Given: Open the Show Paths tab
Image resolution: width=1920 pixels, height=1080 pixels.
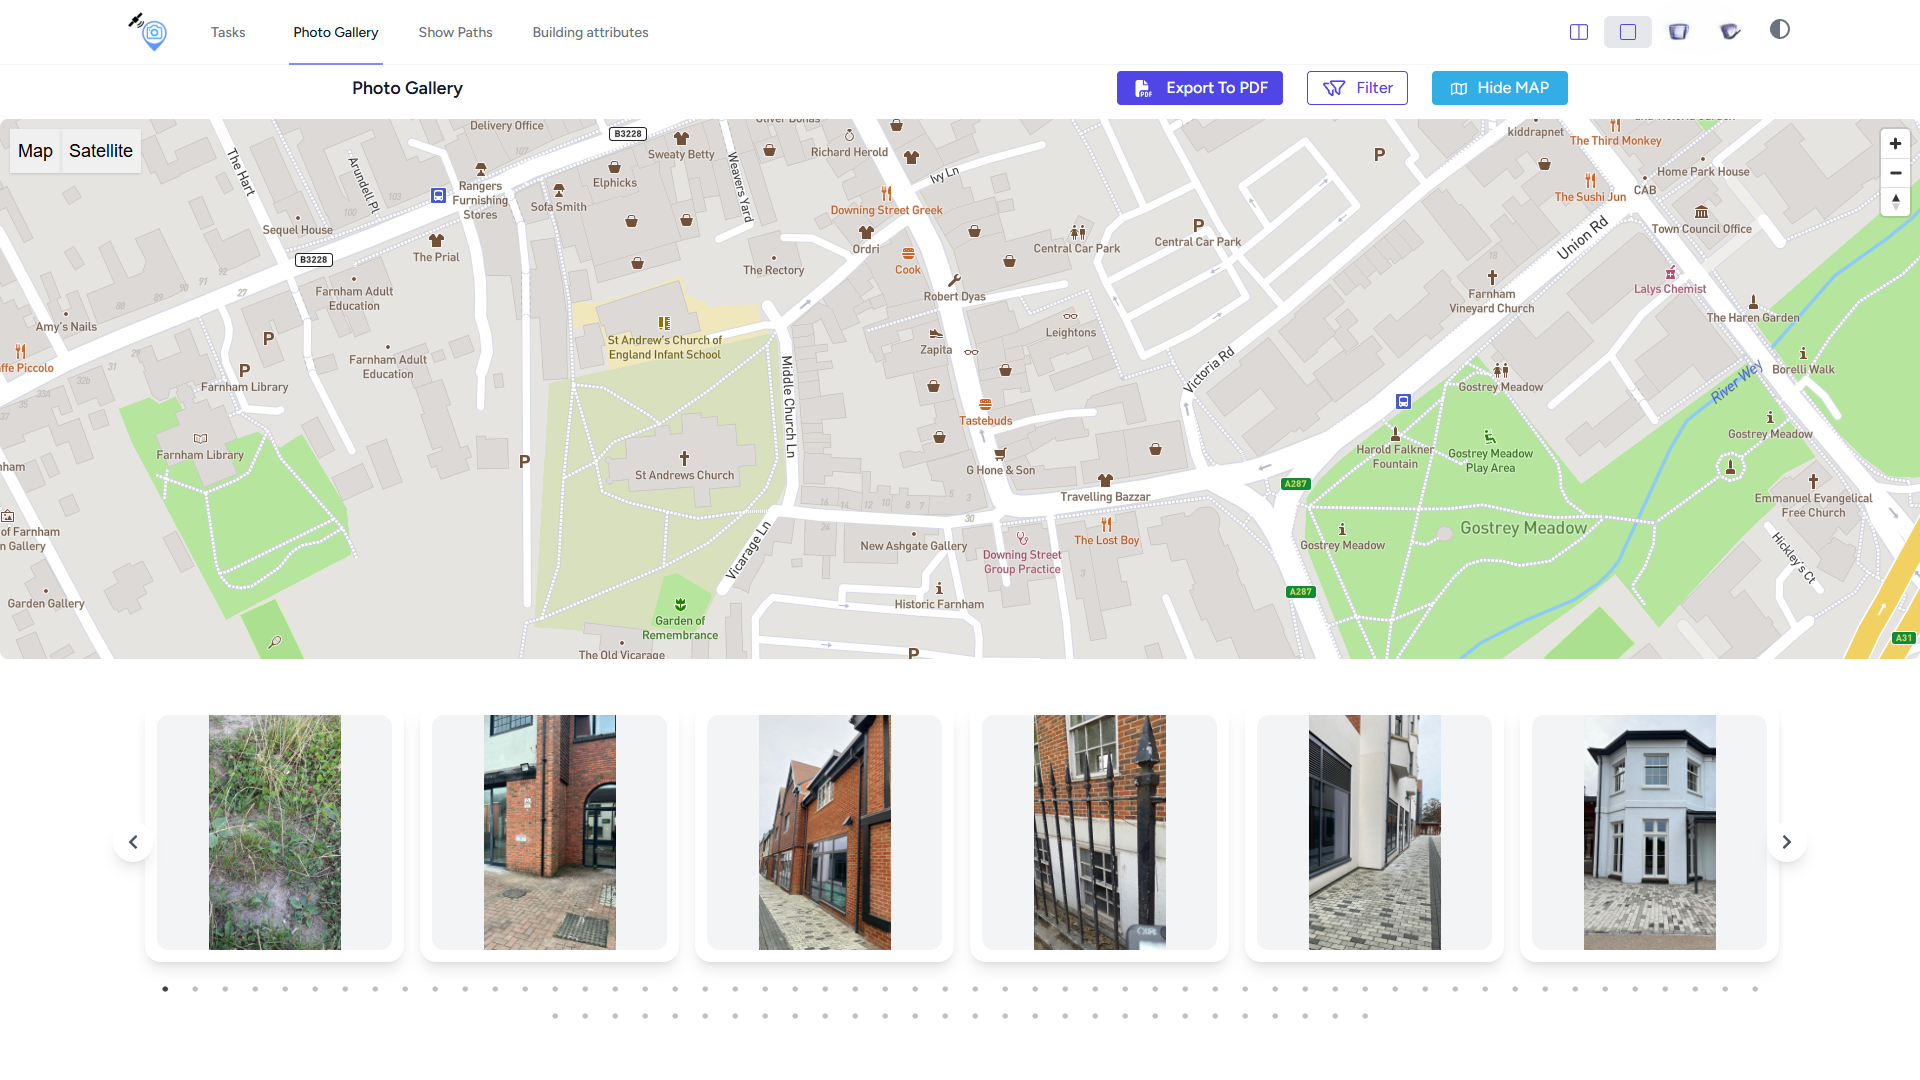Looking at the screenshot, I should click(x=455, y=32).
